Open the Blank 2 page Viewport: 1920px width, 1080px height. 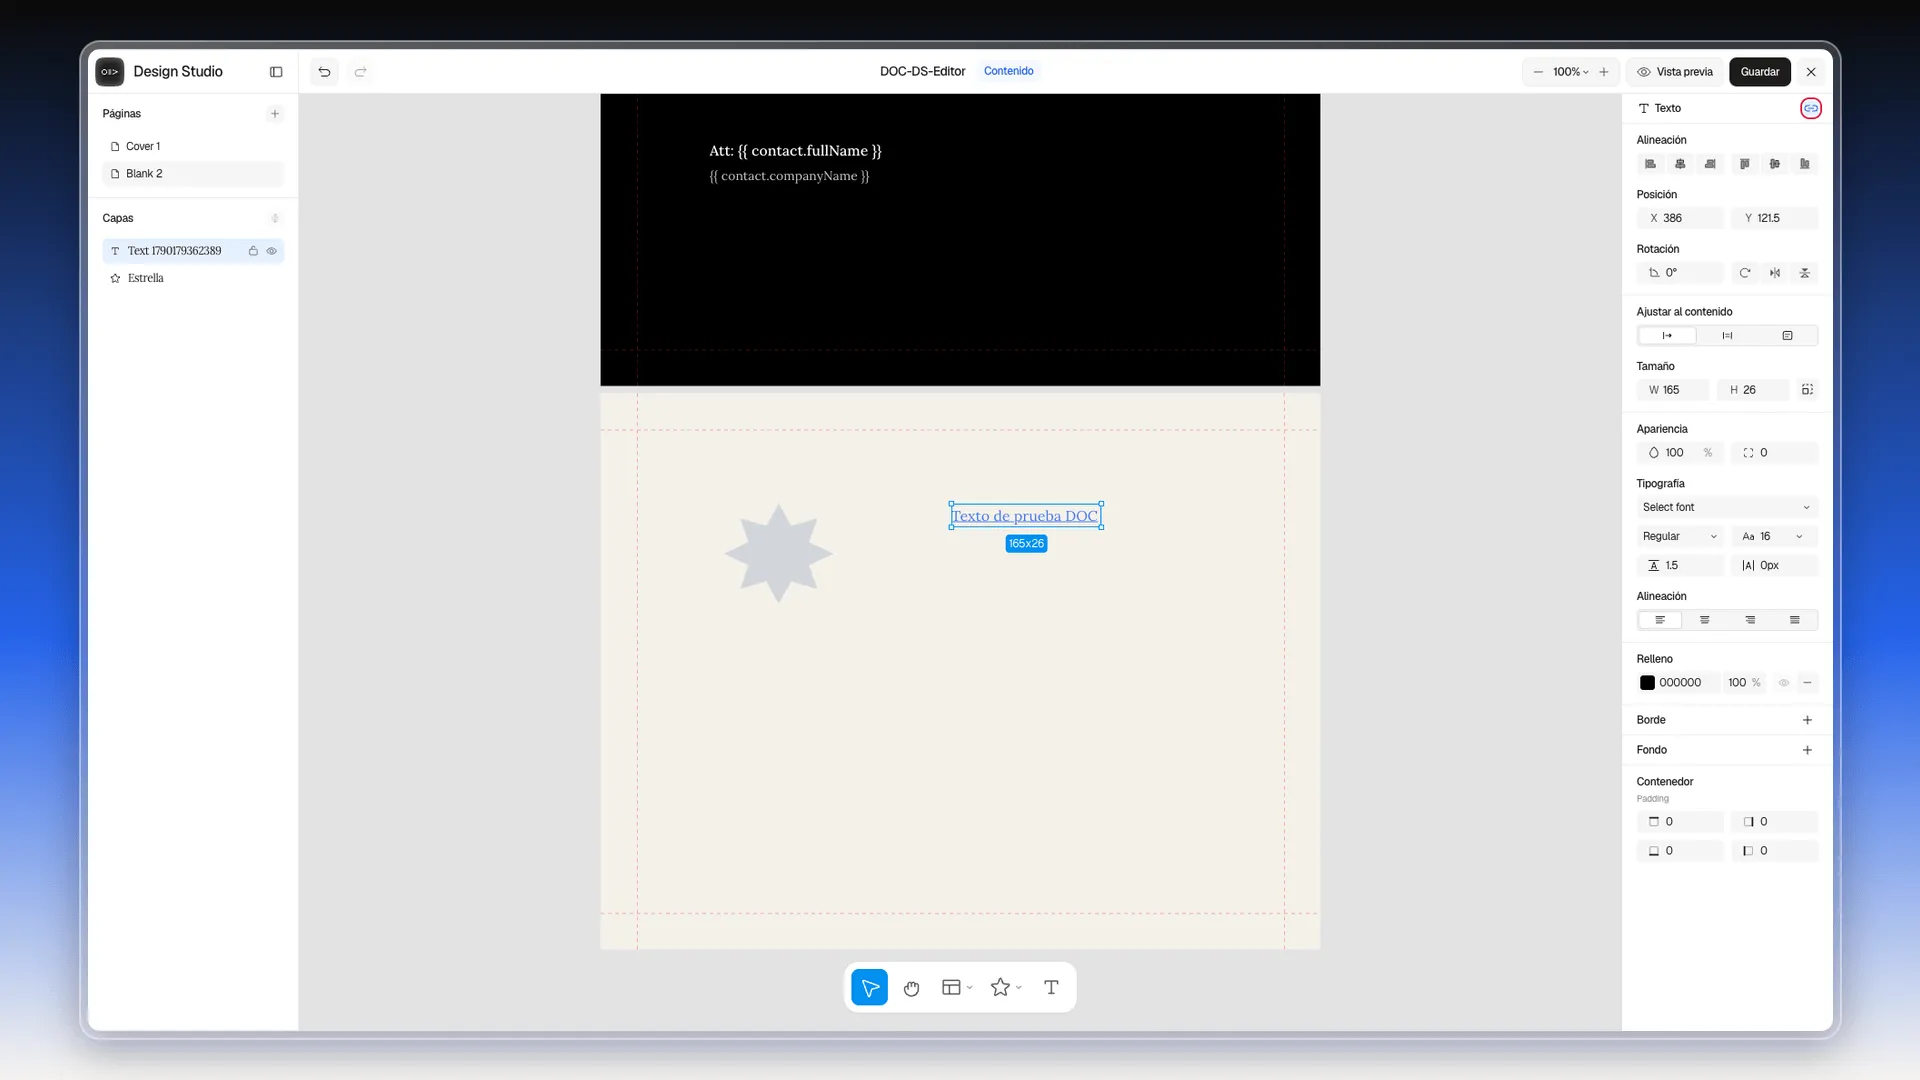coord(193,174)
